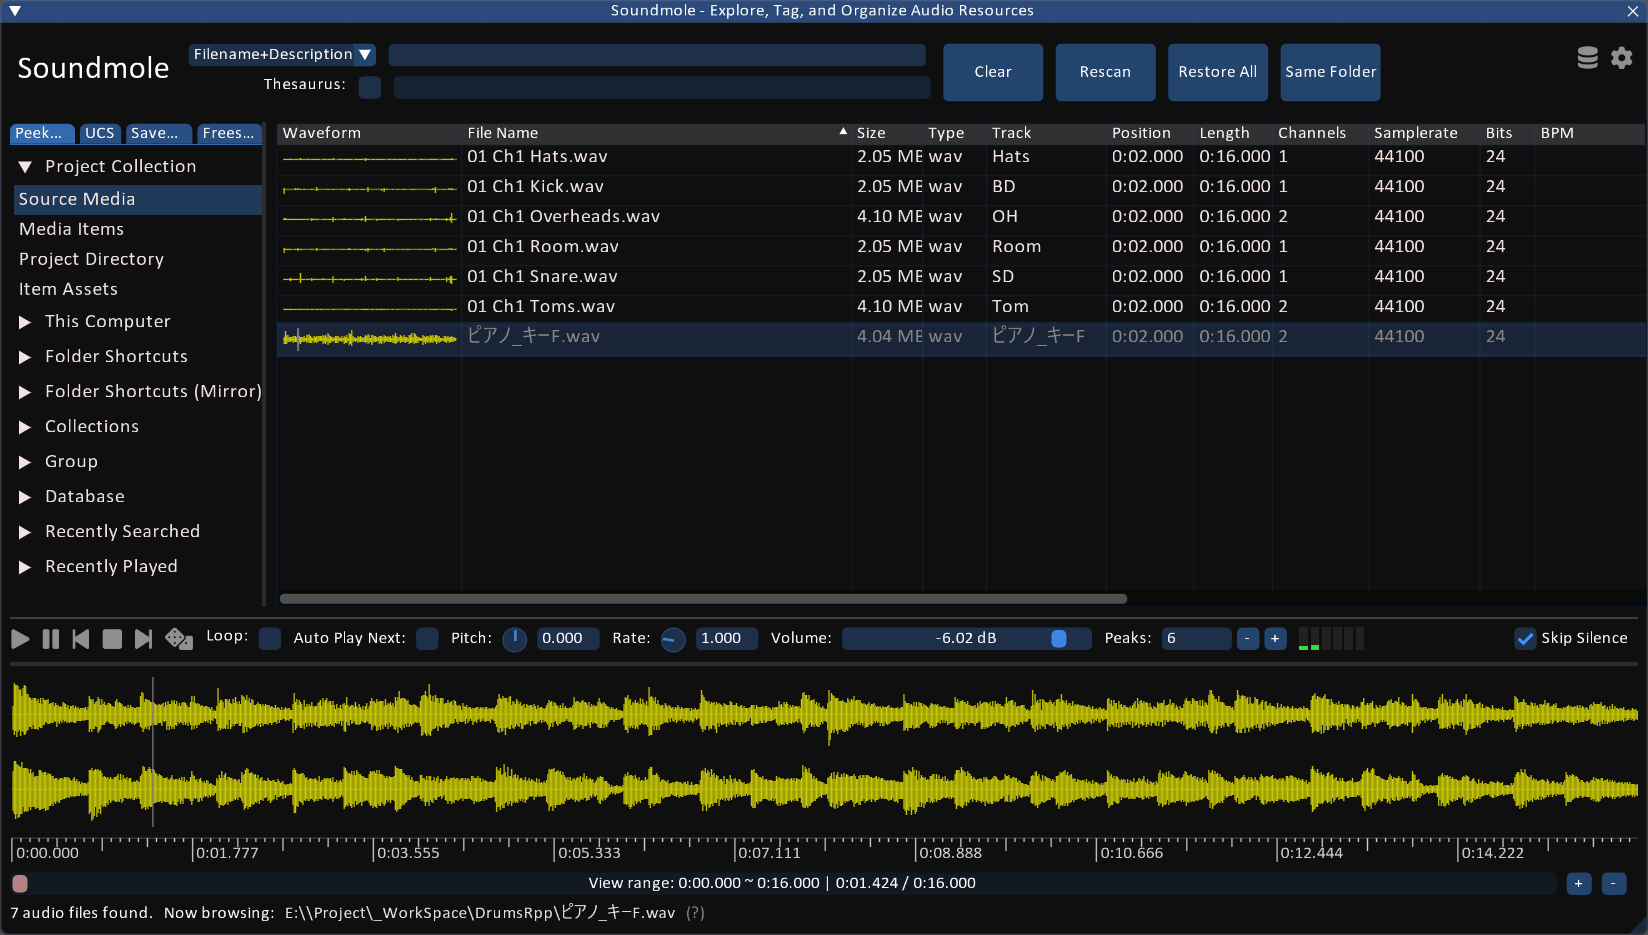Click the Pause playback icon
1648x935 pixels.
point(51,639)
